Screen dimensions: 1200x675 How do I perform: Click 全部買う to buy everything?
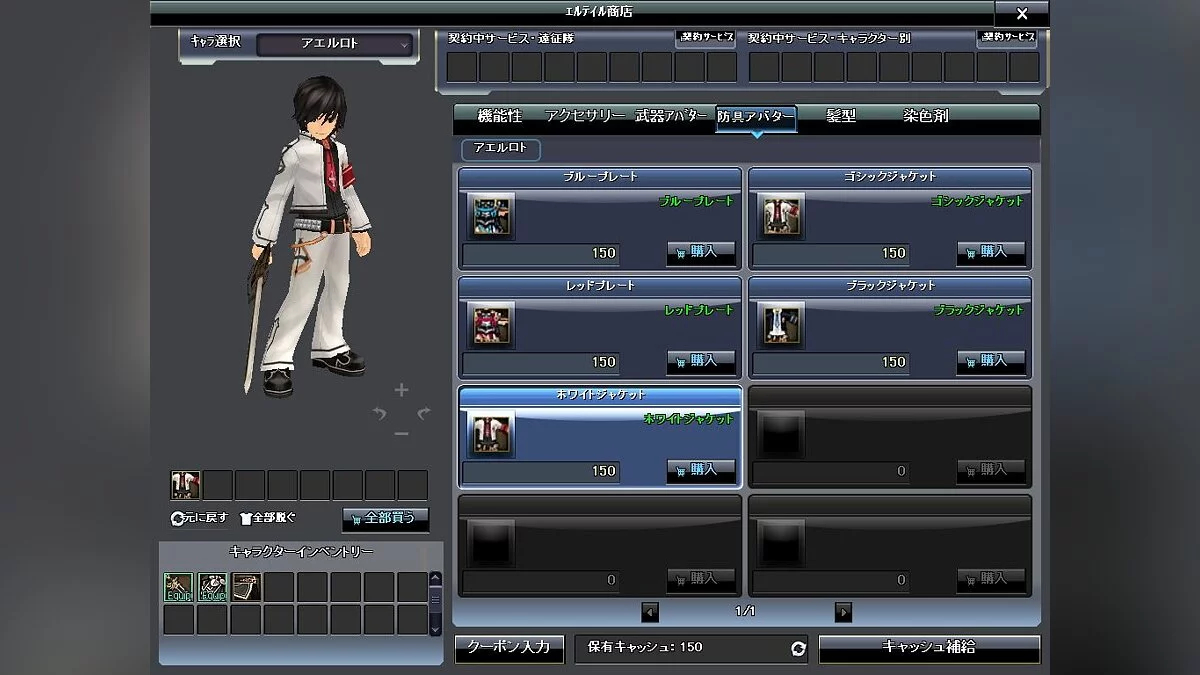click(x=385, y=520)
